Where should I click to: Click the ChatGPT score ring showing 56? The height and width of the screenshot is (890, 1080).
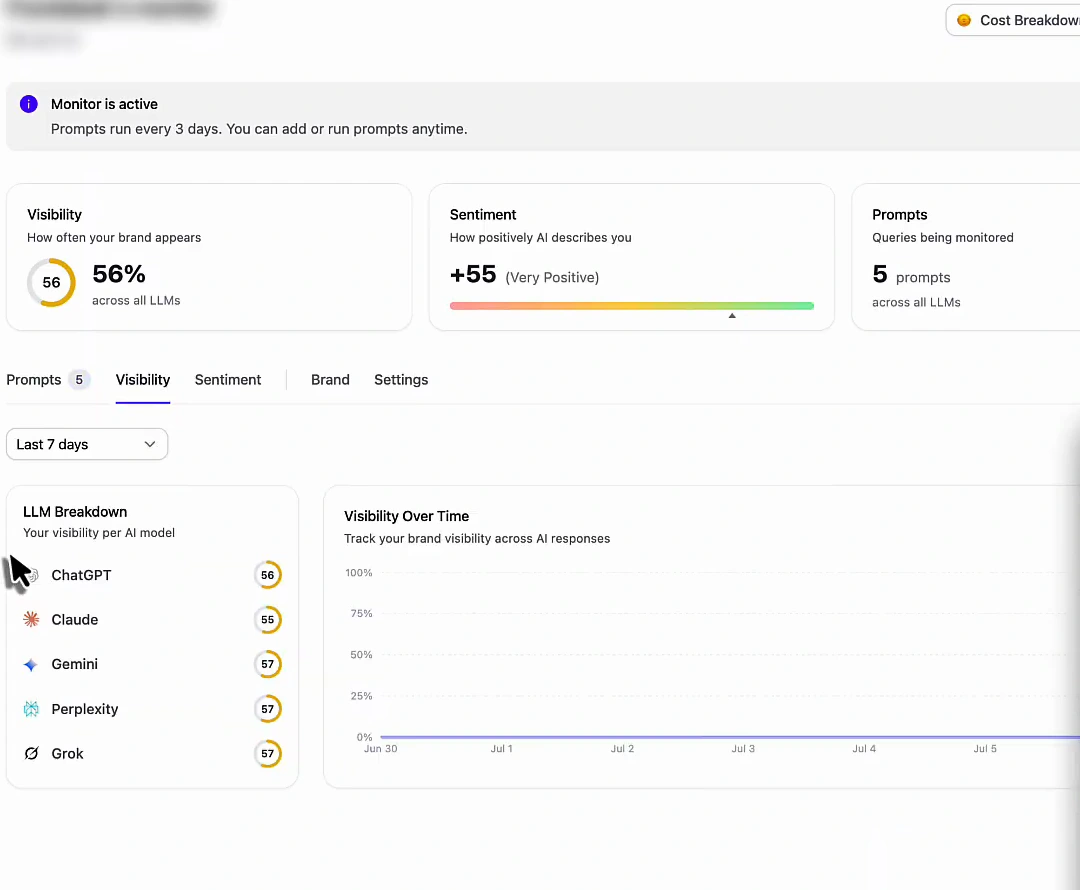[267, 575]
